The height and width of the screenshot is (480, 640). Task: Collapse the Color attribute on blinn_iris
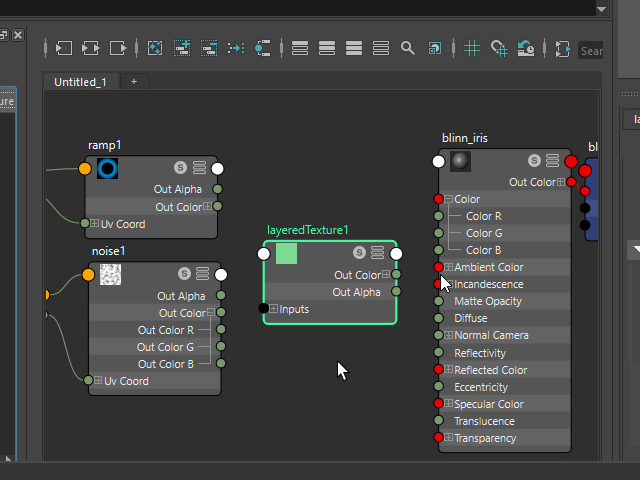[x=449, y=199]
